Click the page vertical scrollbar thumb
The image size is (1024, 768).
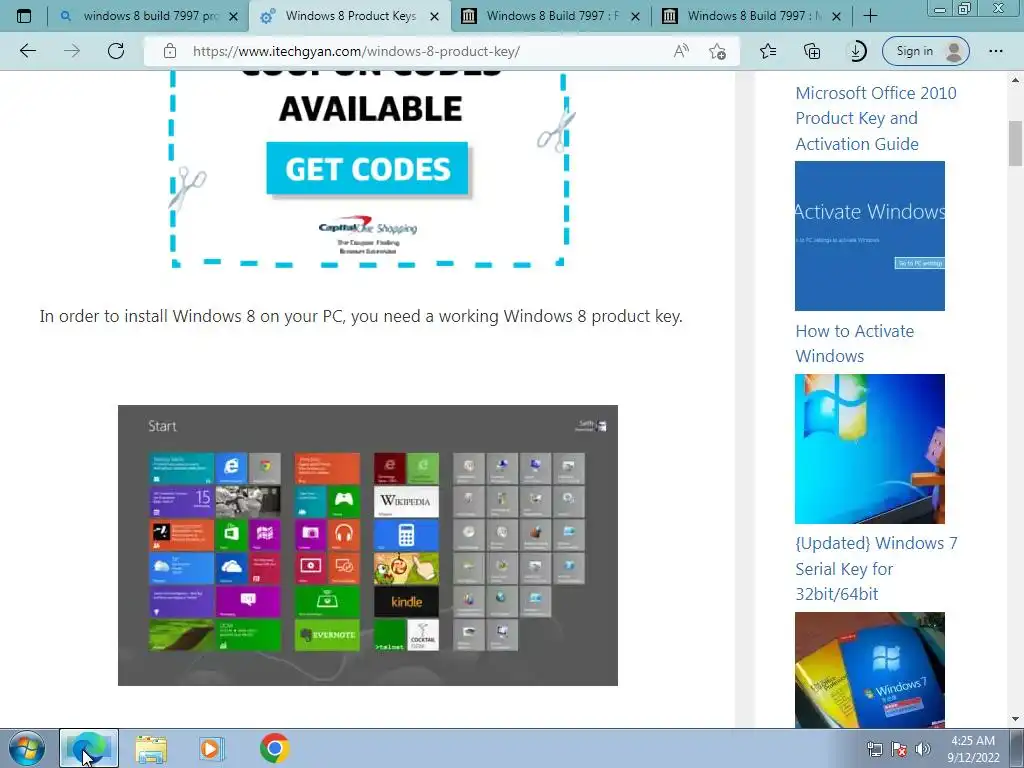click(1016, 144)
